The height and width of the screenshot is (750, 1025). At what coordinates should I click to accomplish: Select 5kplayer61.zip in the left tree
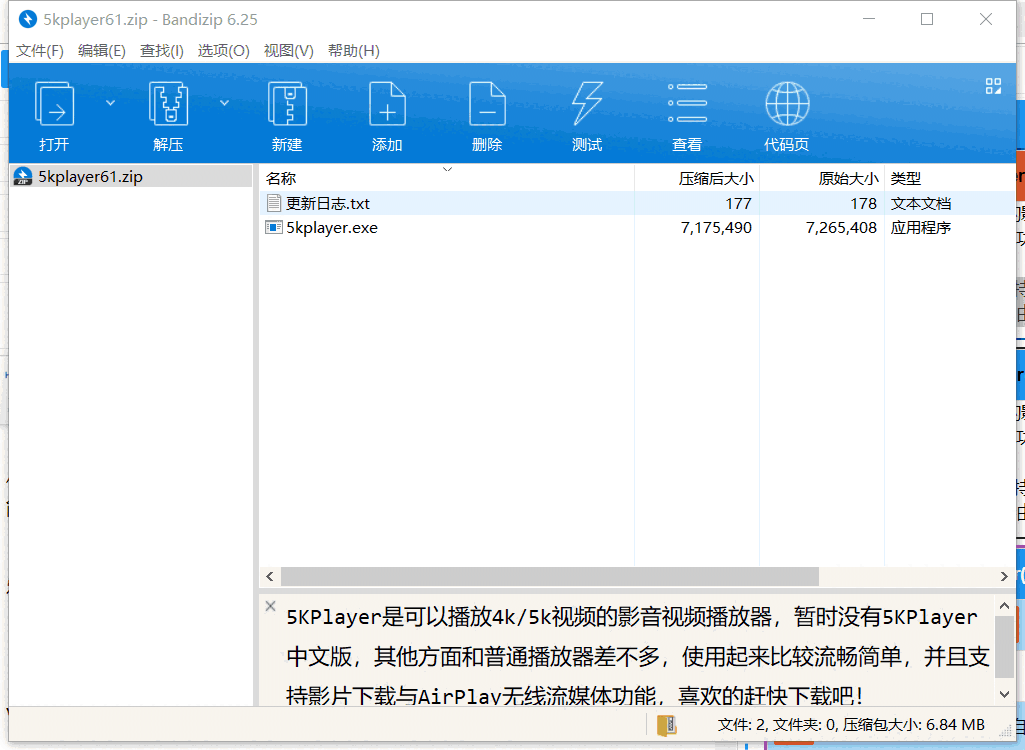pyautogui.click(x=90, y=177)
